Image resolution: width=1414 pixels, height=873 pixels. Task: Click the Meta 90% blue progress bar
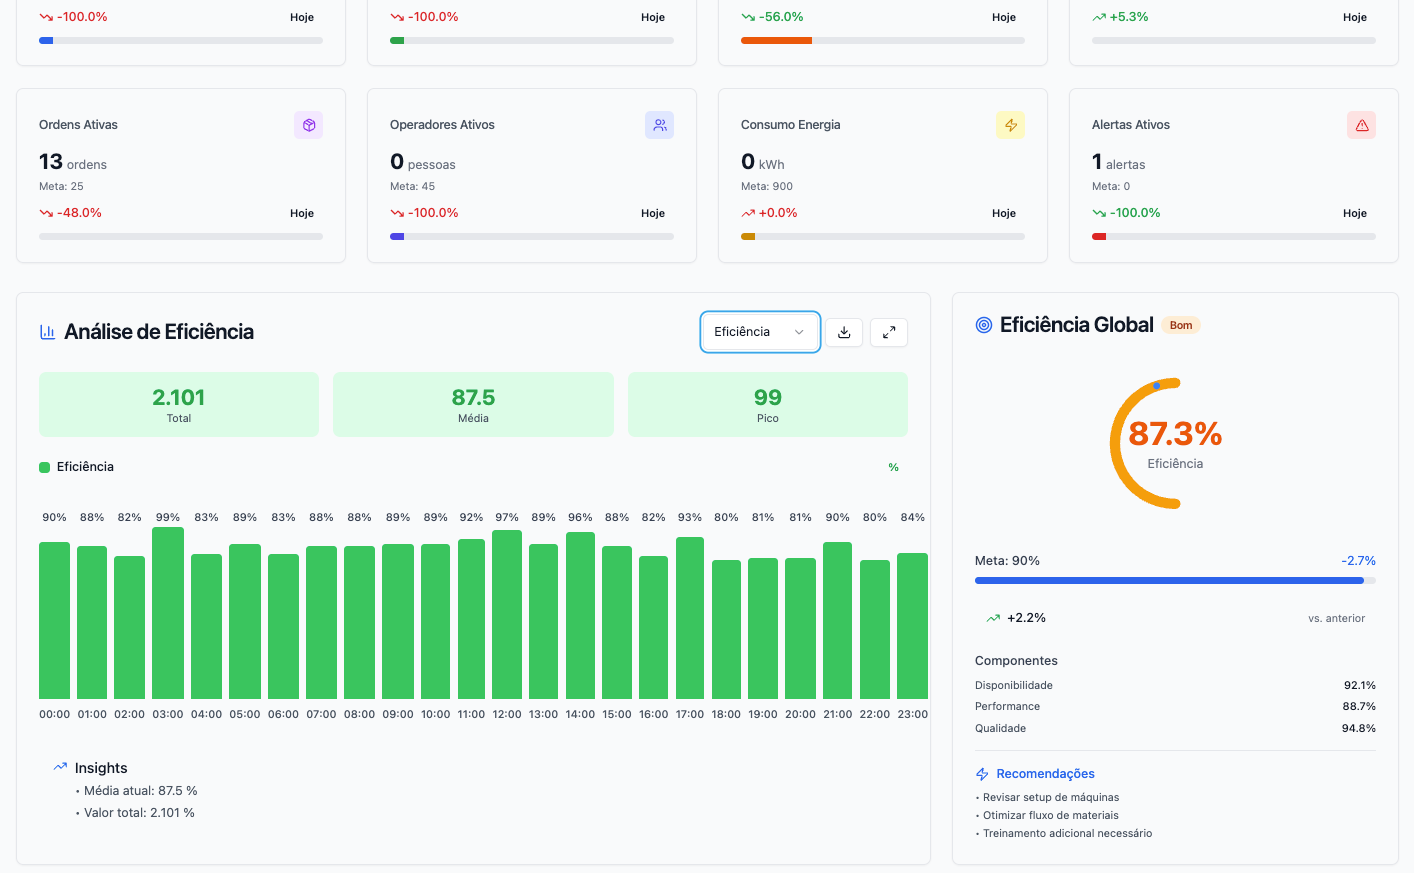1169,580
